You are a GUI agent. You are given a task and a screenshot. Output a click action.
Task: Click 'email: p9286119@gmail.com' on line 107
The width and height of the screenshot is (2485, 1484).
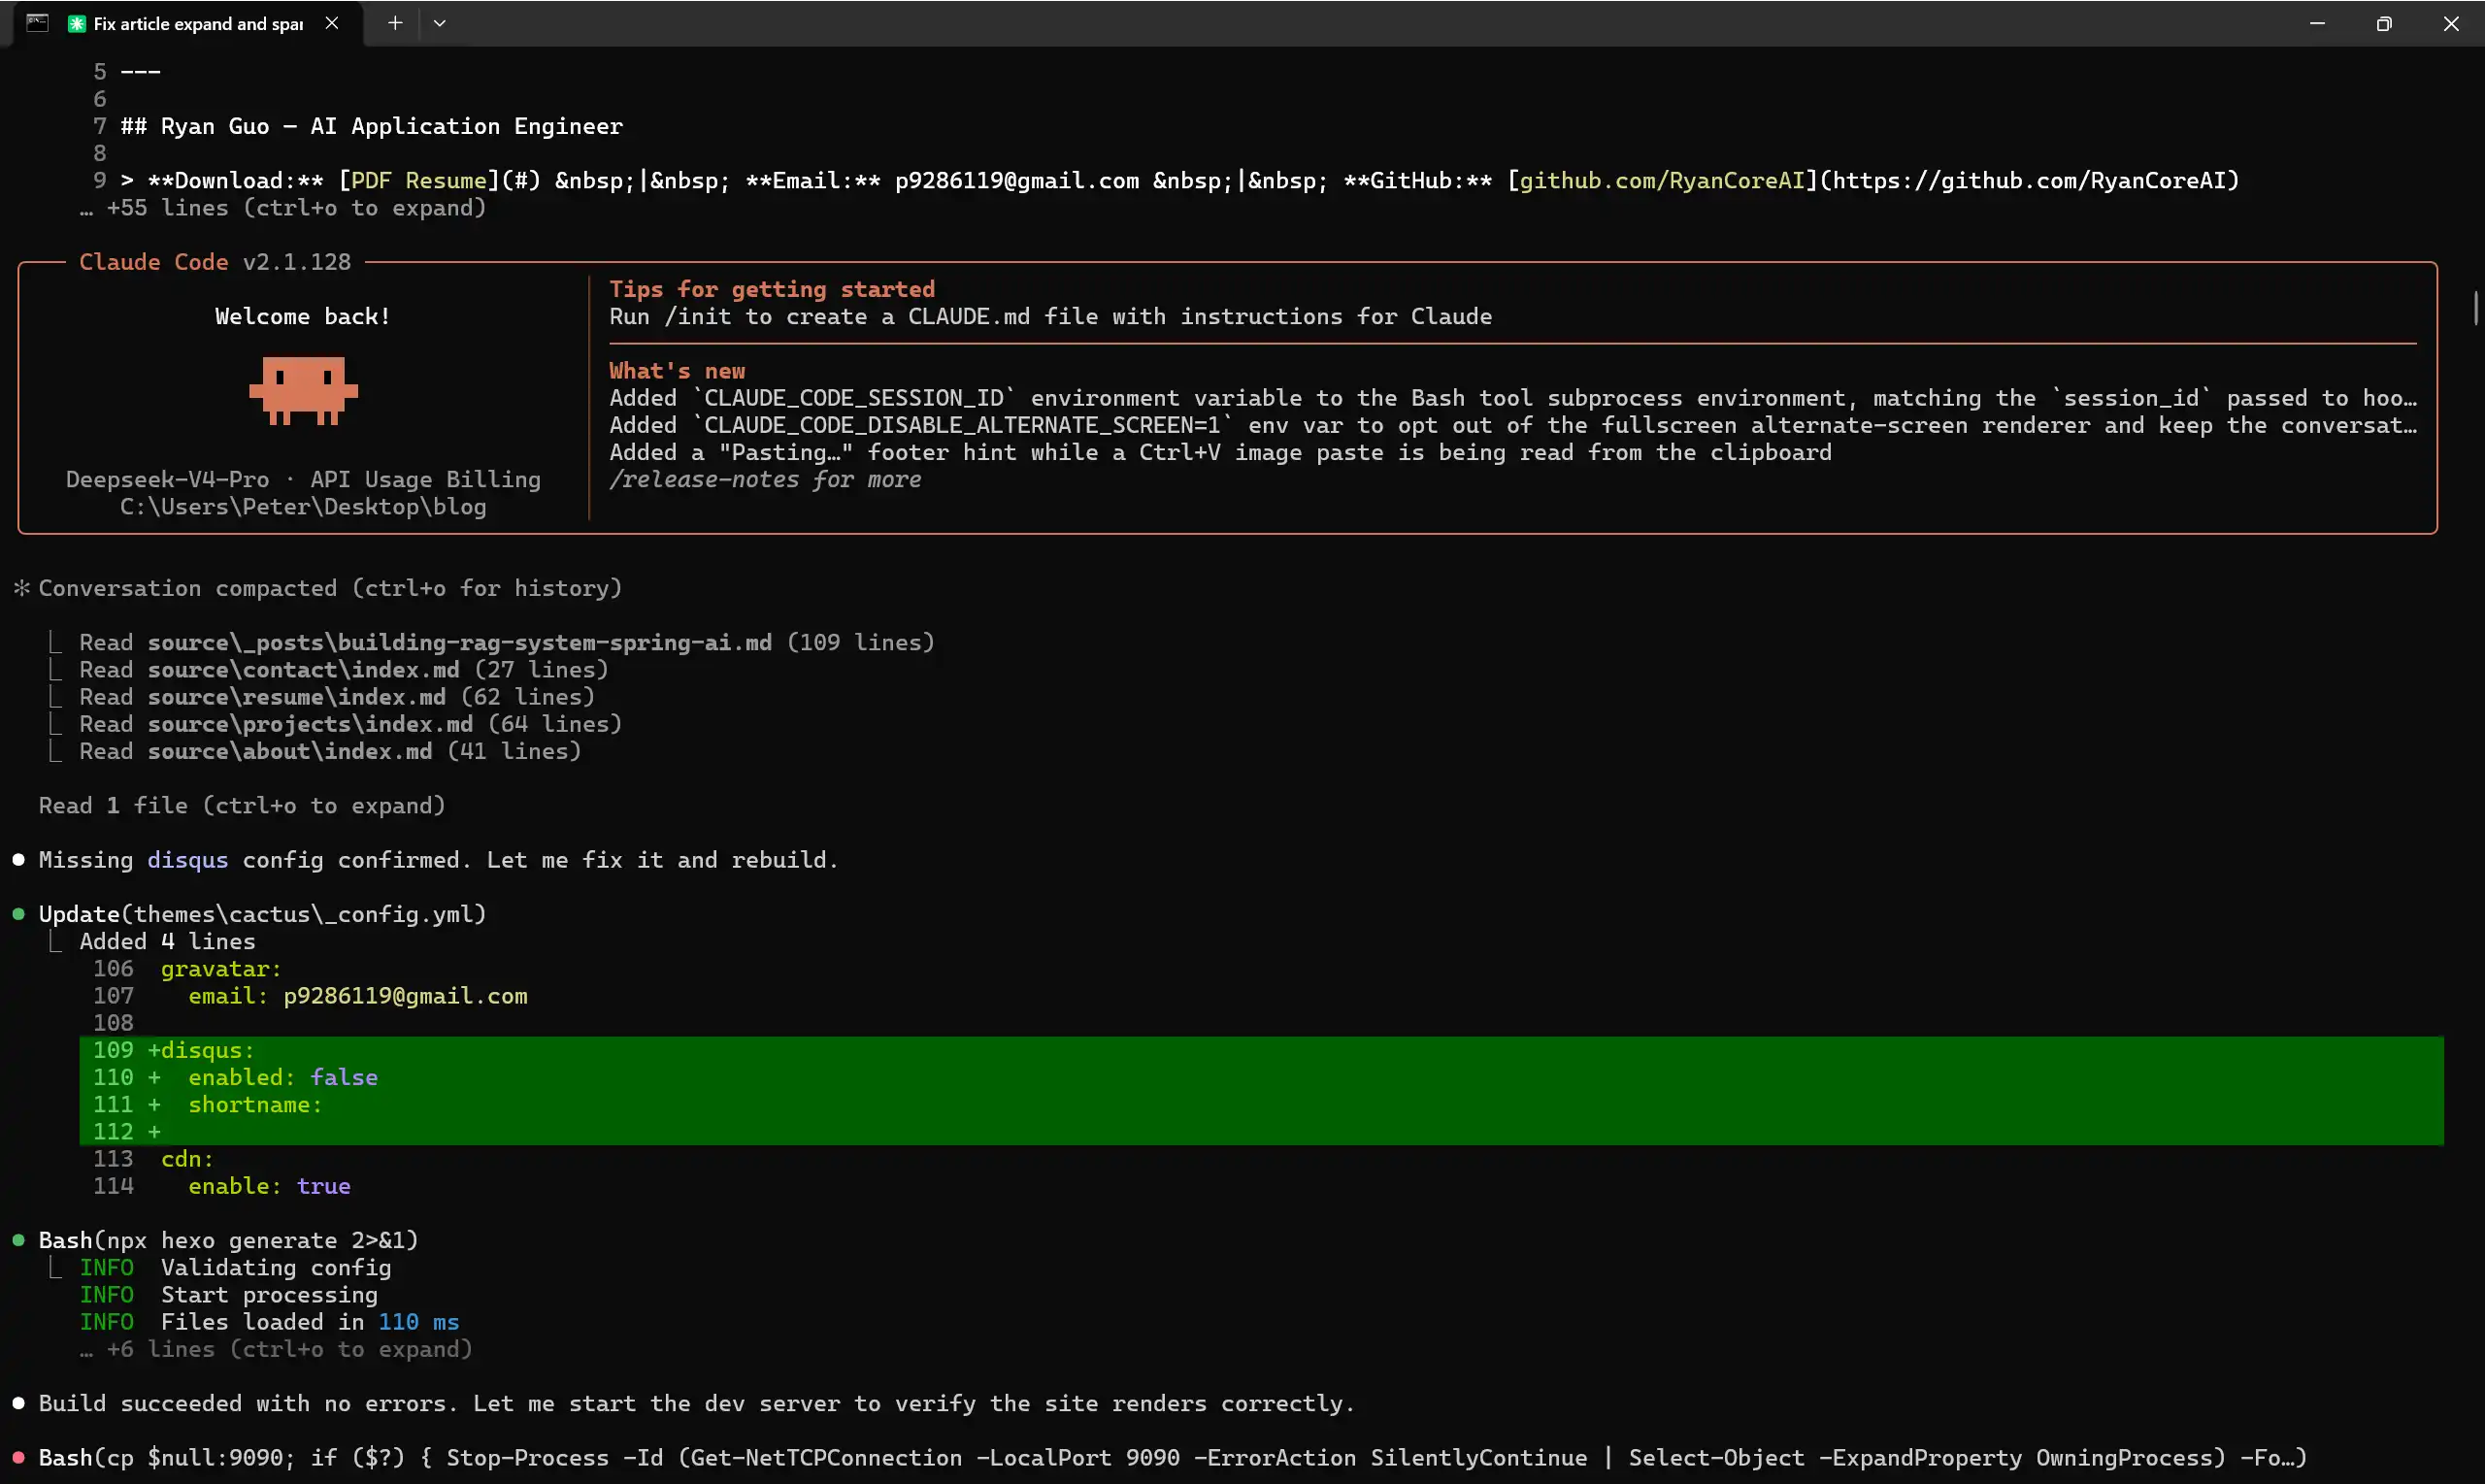coord(358,996)
